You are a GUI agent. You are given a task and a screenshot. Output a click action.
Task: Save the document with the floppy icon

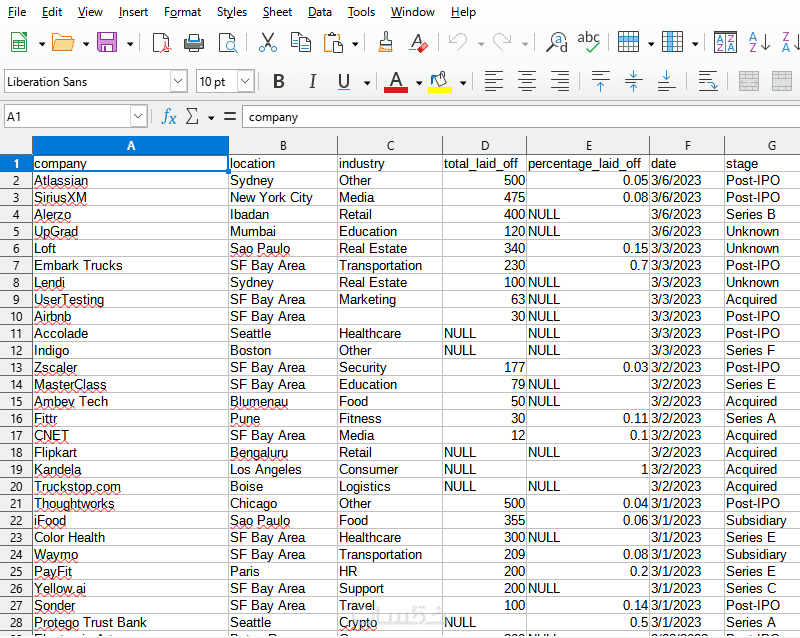click(x=107, y=43)
